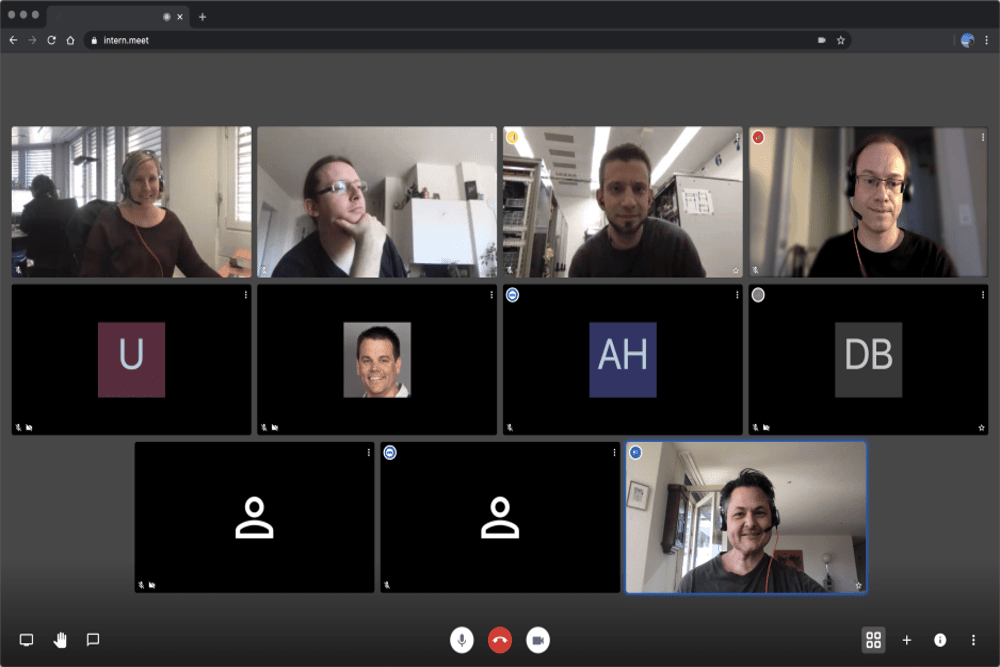The height and width of the screenshot is (667, 1000).
Task: Start screen sharing with the monitor icon
Action: click(26, 640)
